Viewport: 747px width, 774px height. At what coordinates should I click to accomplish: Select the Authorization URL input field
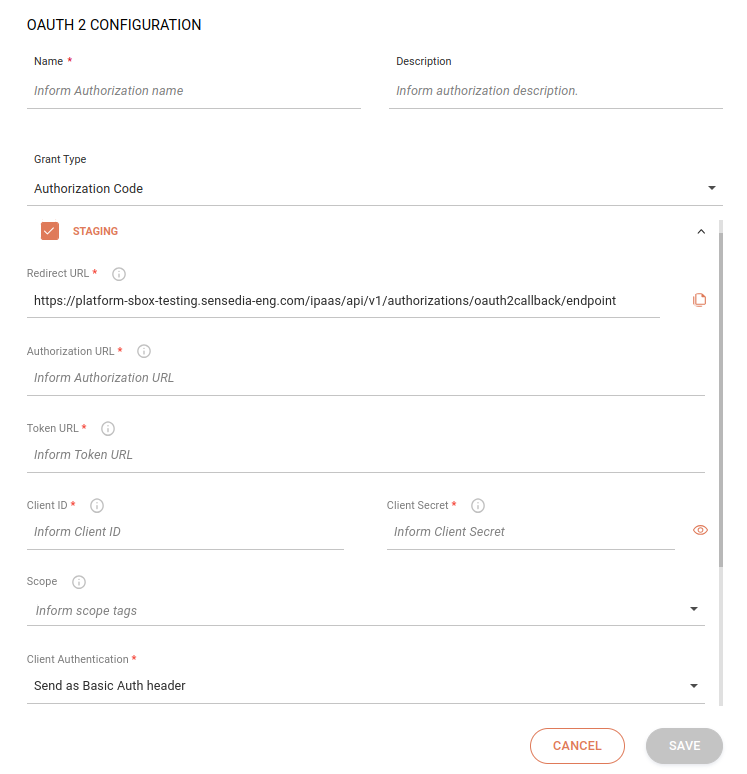point(365,378)
